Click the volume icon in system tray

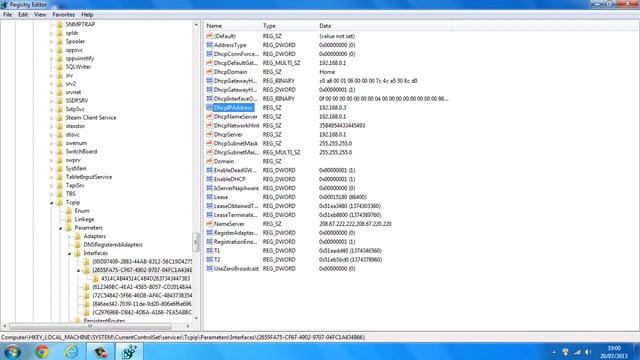coord(588,352)
